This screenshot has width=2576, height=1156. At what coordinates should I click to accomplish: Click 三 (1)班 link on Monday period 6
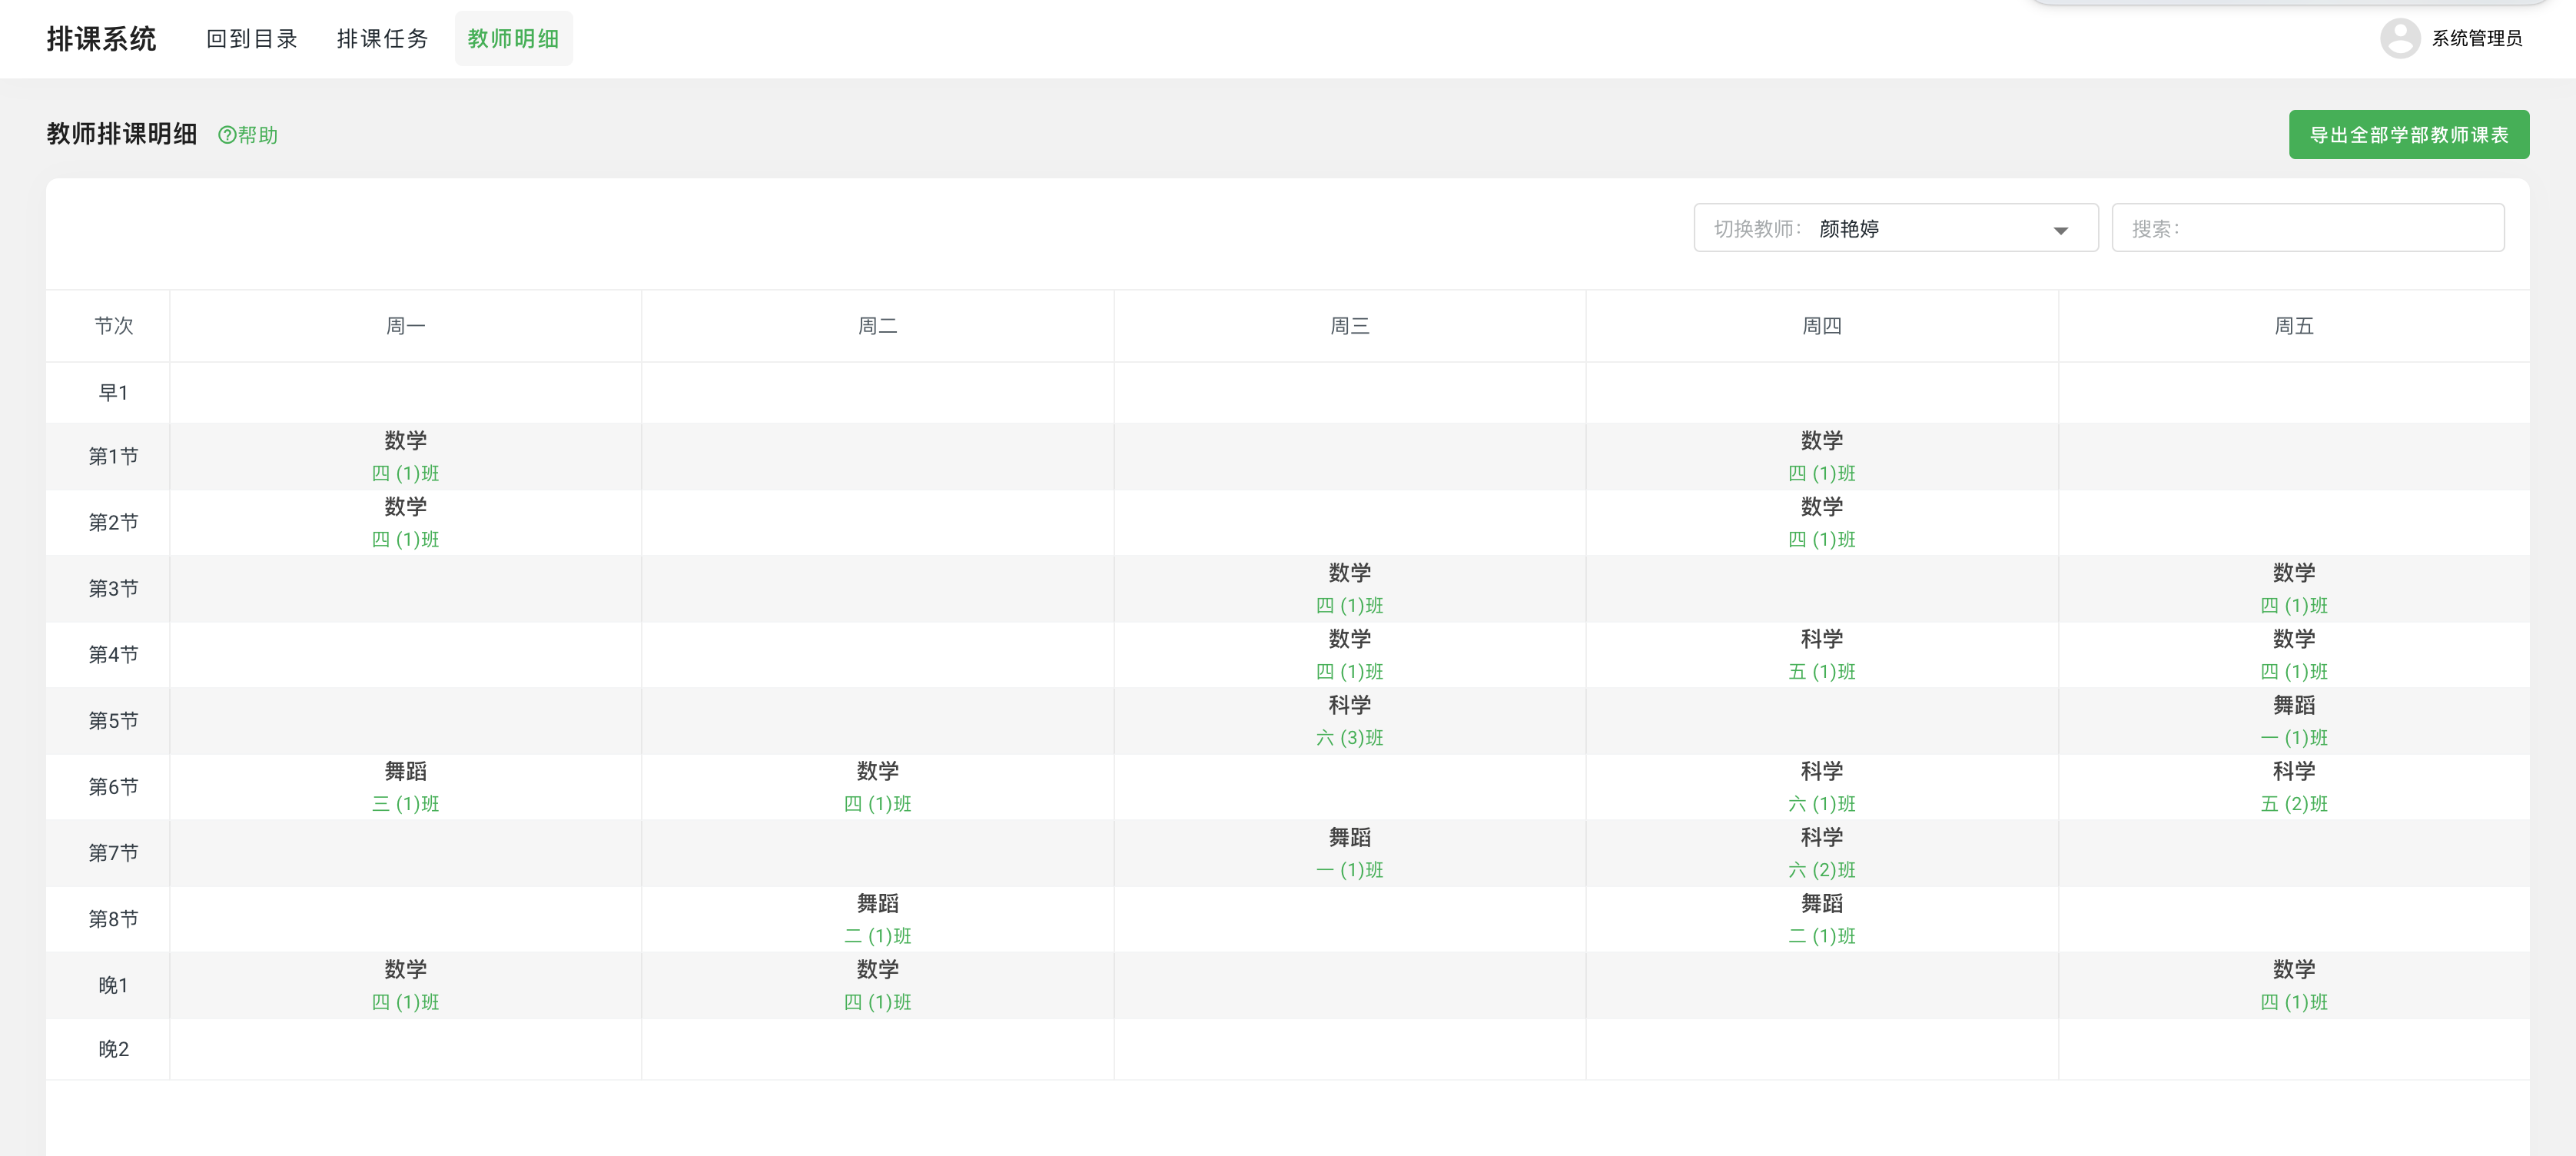point(405,804)
